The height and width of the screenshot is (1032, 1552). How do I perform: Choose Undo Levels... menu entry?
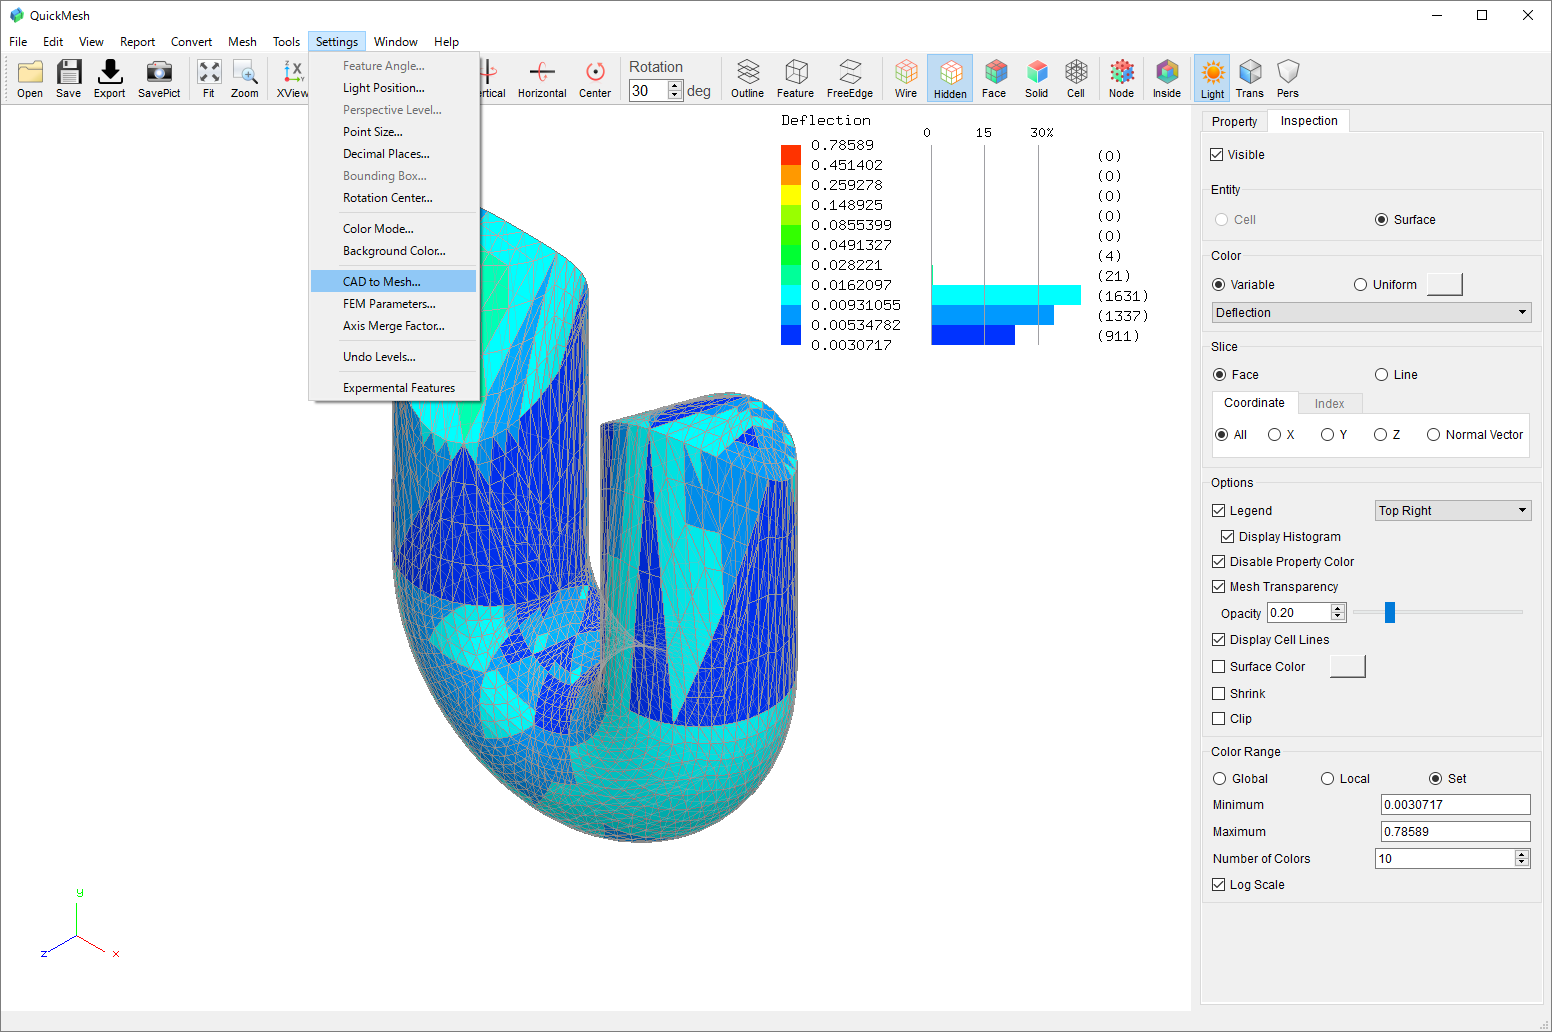click(393, 357)
